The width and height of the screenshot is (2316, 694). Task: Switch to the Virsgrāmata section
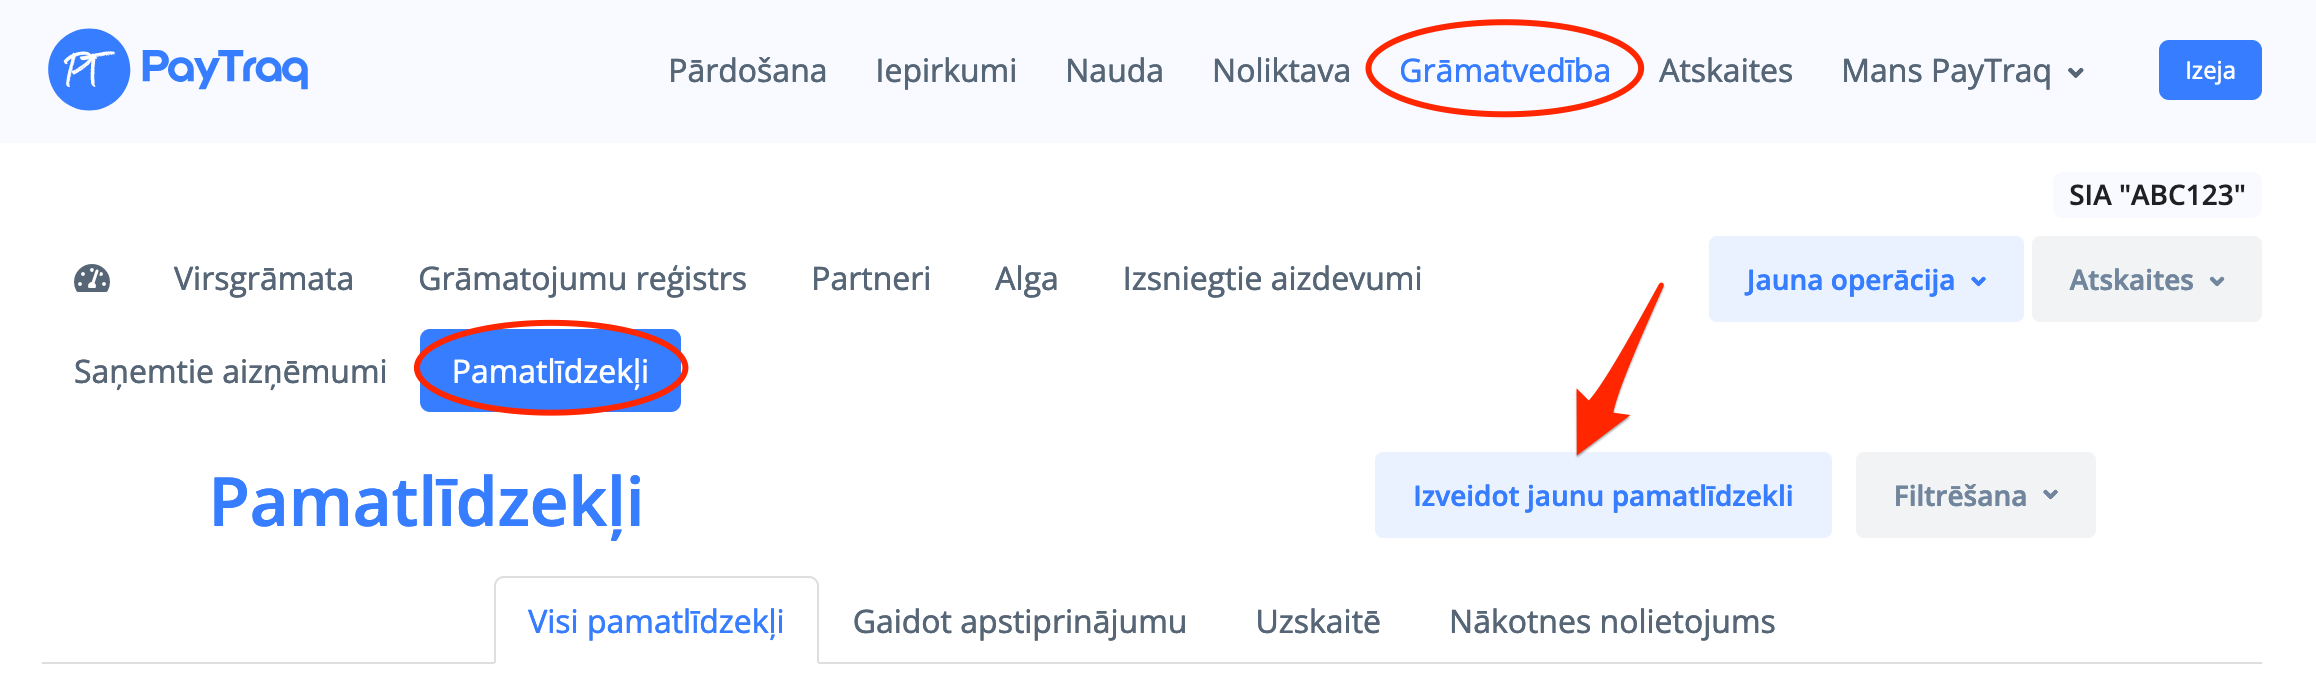pos(263,279)
